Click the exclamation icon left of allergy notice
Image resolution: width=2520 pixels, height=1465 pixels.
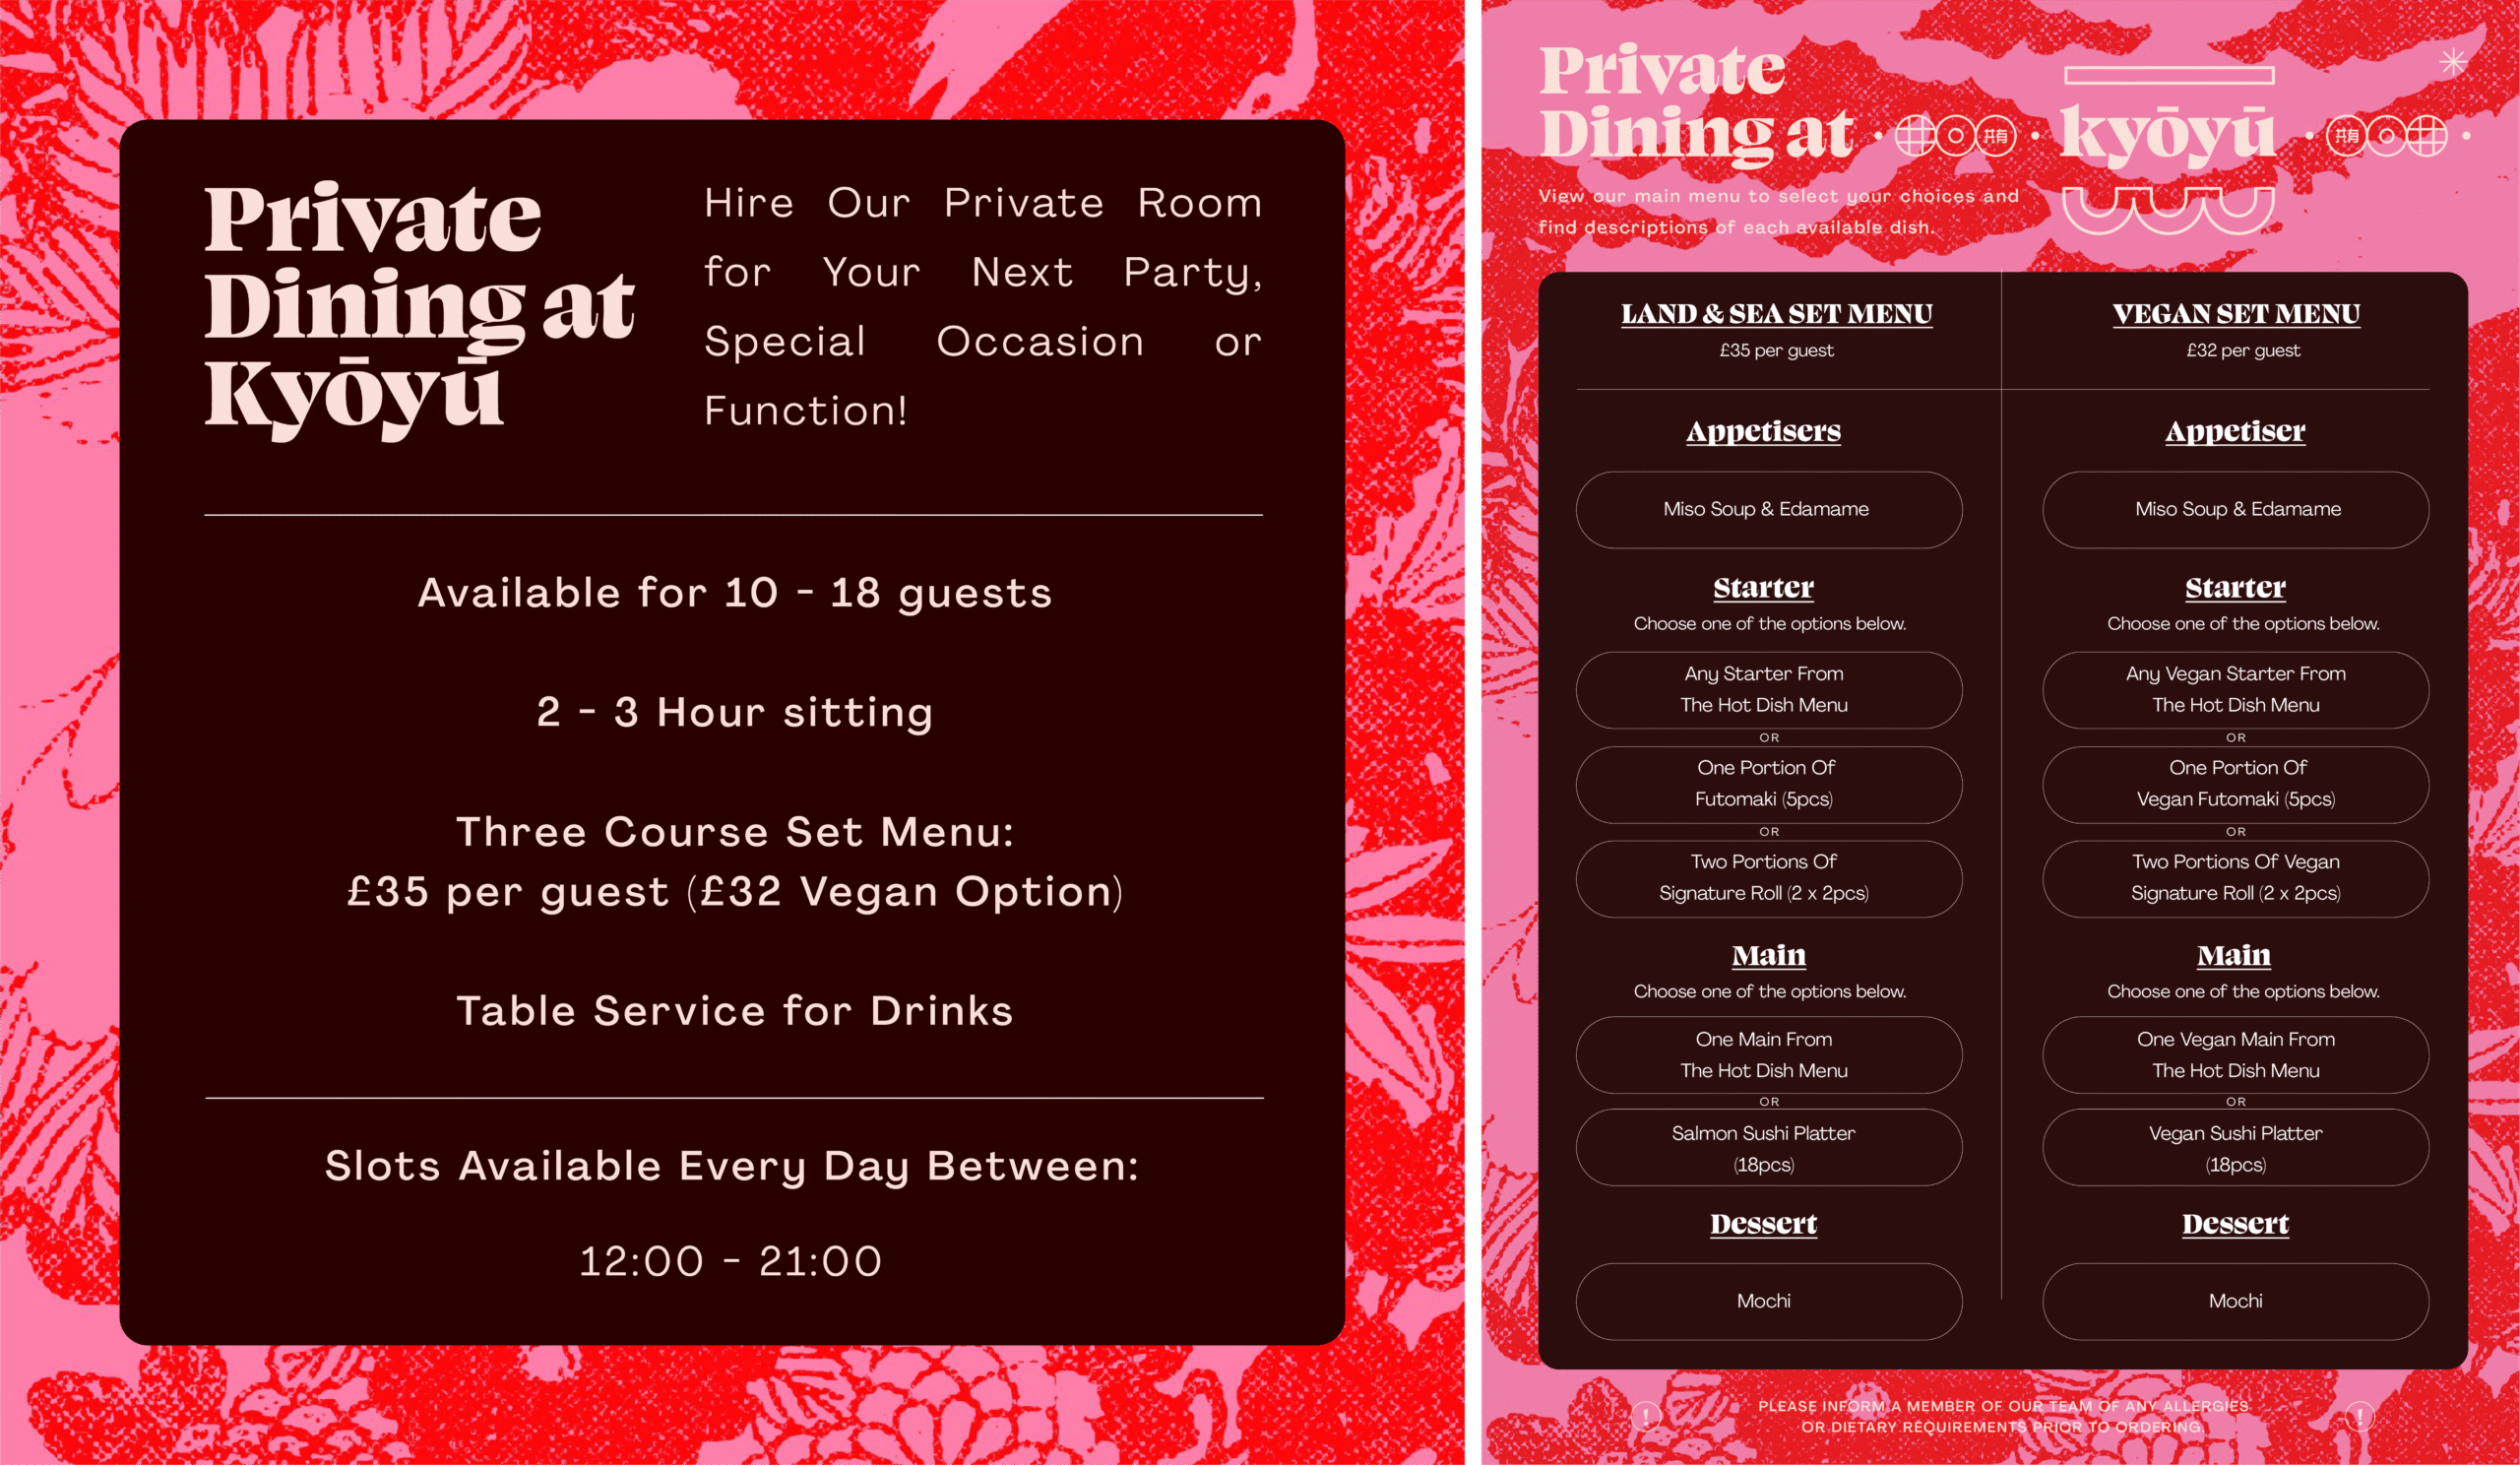pos(1646,1415)
